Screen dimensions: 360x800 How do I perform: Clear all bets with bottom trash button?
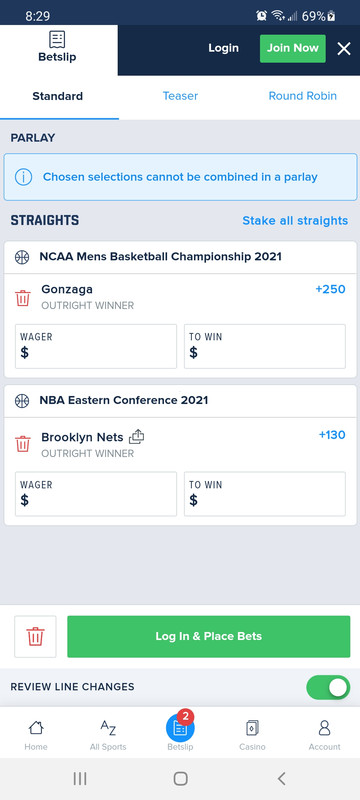(35, 636)
